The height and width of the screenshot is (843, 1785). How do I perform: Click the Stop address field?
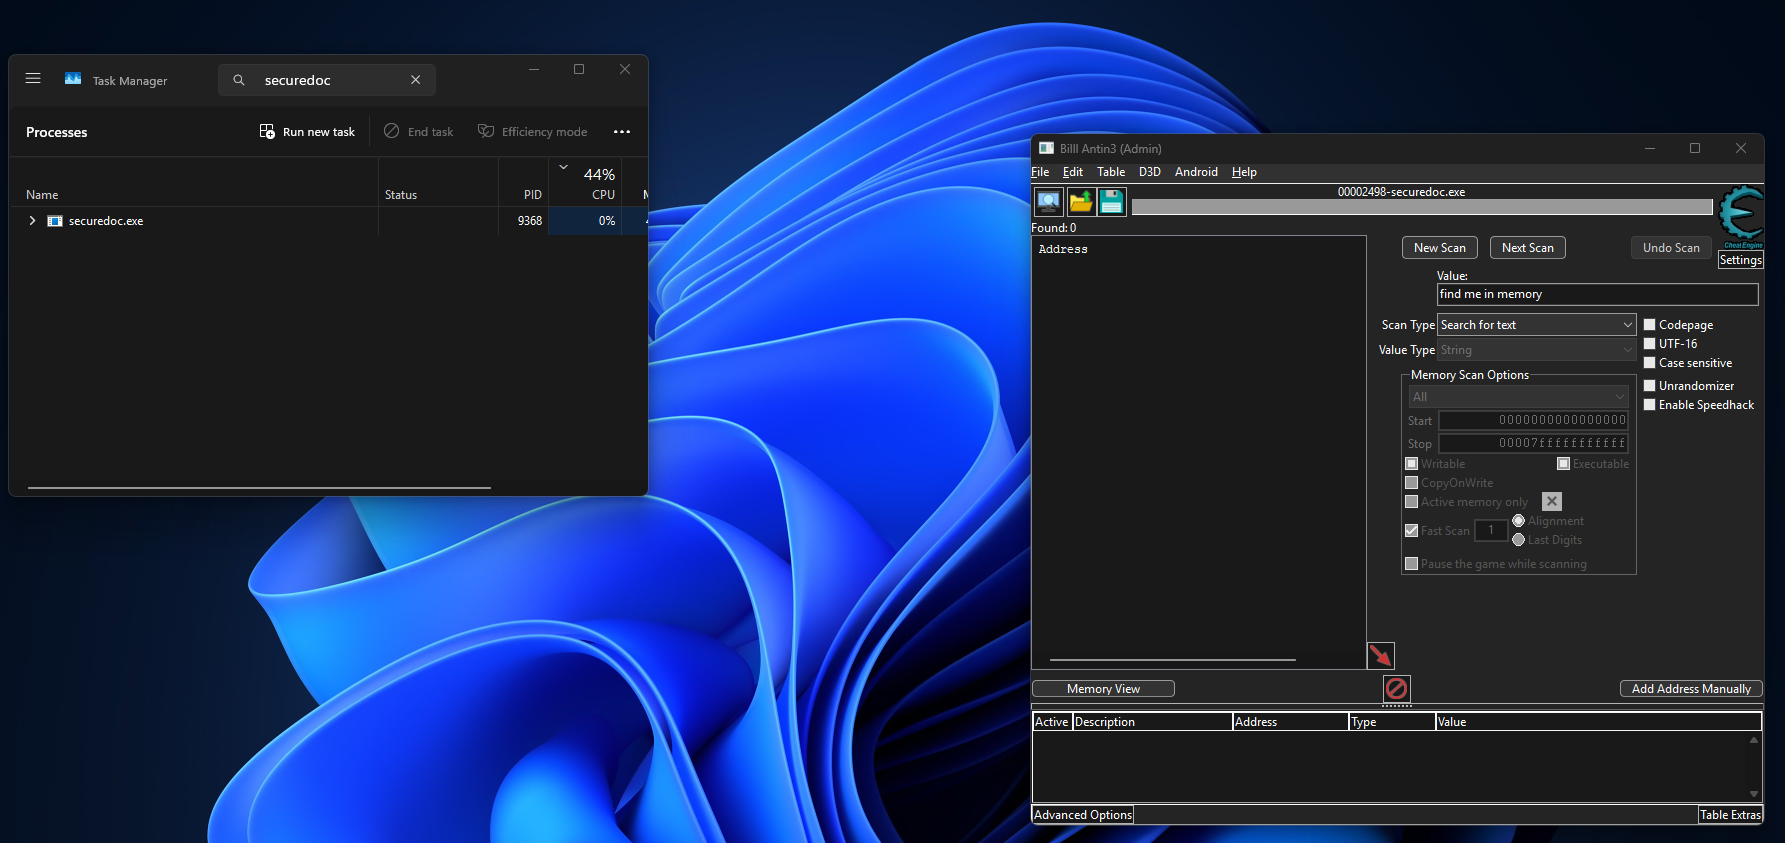click(1533, 444)
